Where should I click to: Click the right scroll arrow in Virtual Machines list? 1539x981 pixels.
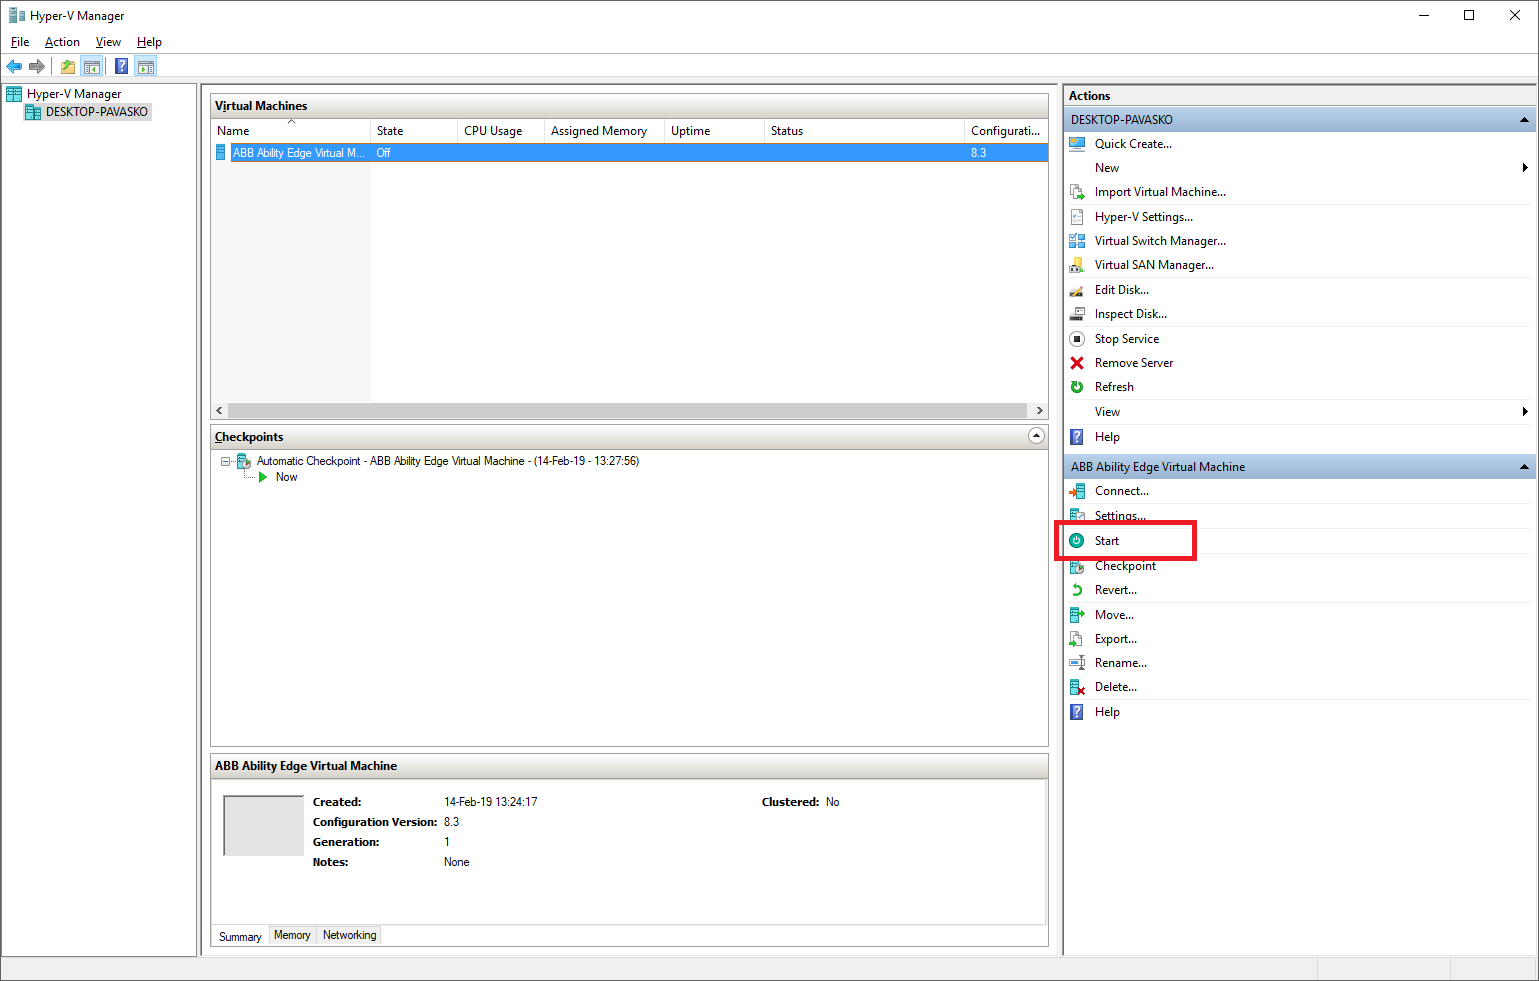(1039, 411)
